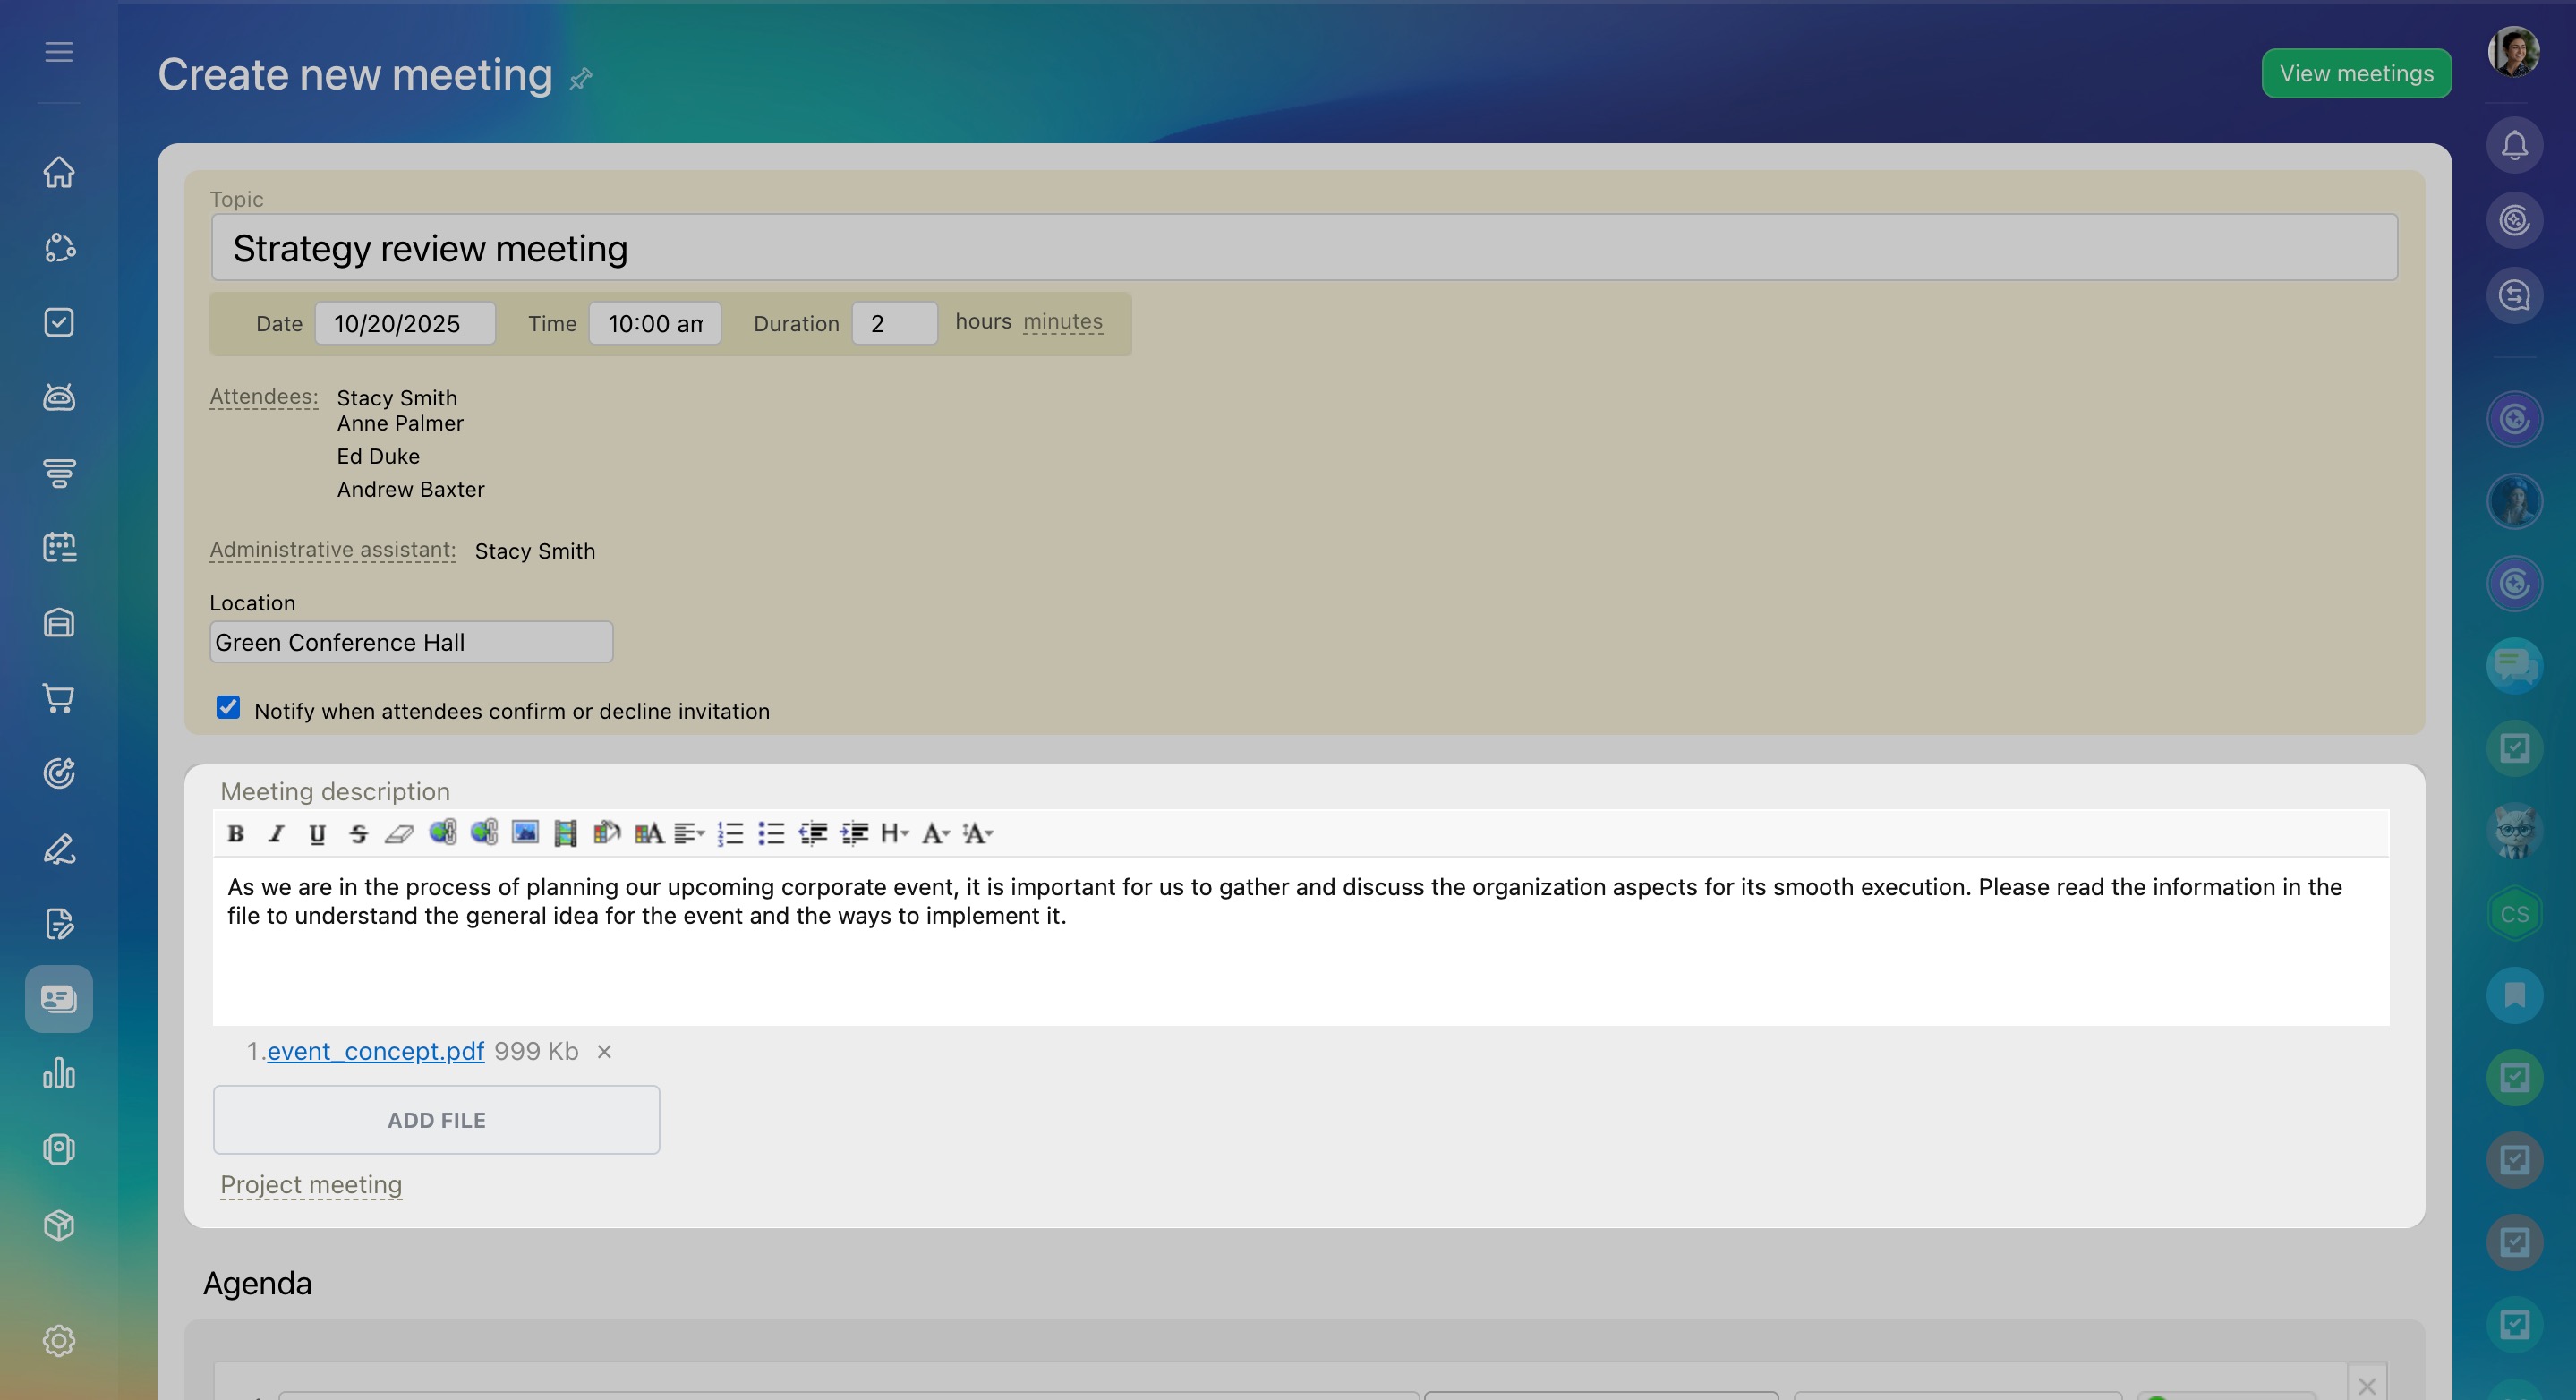Open the notifications bell in right panel

pos(2514,146)
